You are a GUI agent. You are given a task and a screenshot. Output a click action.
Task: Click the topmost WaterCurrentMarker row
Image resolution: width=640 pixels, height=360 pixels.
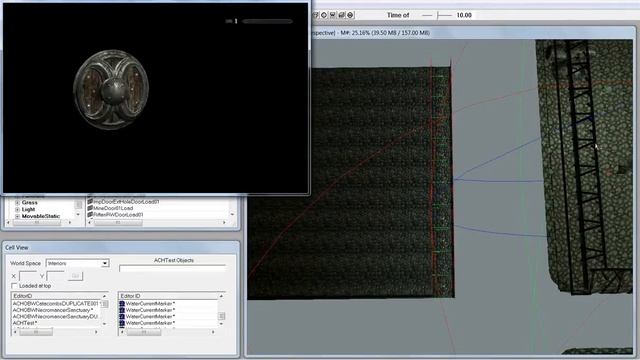tap(151, 304)
